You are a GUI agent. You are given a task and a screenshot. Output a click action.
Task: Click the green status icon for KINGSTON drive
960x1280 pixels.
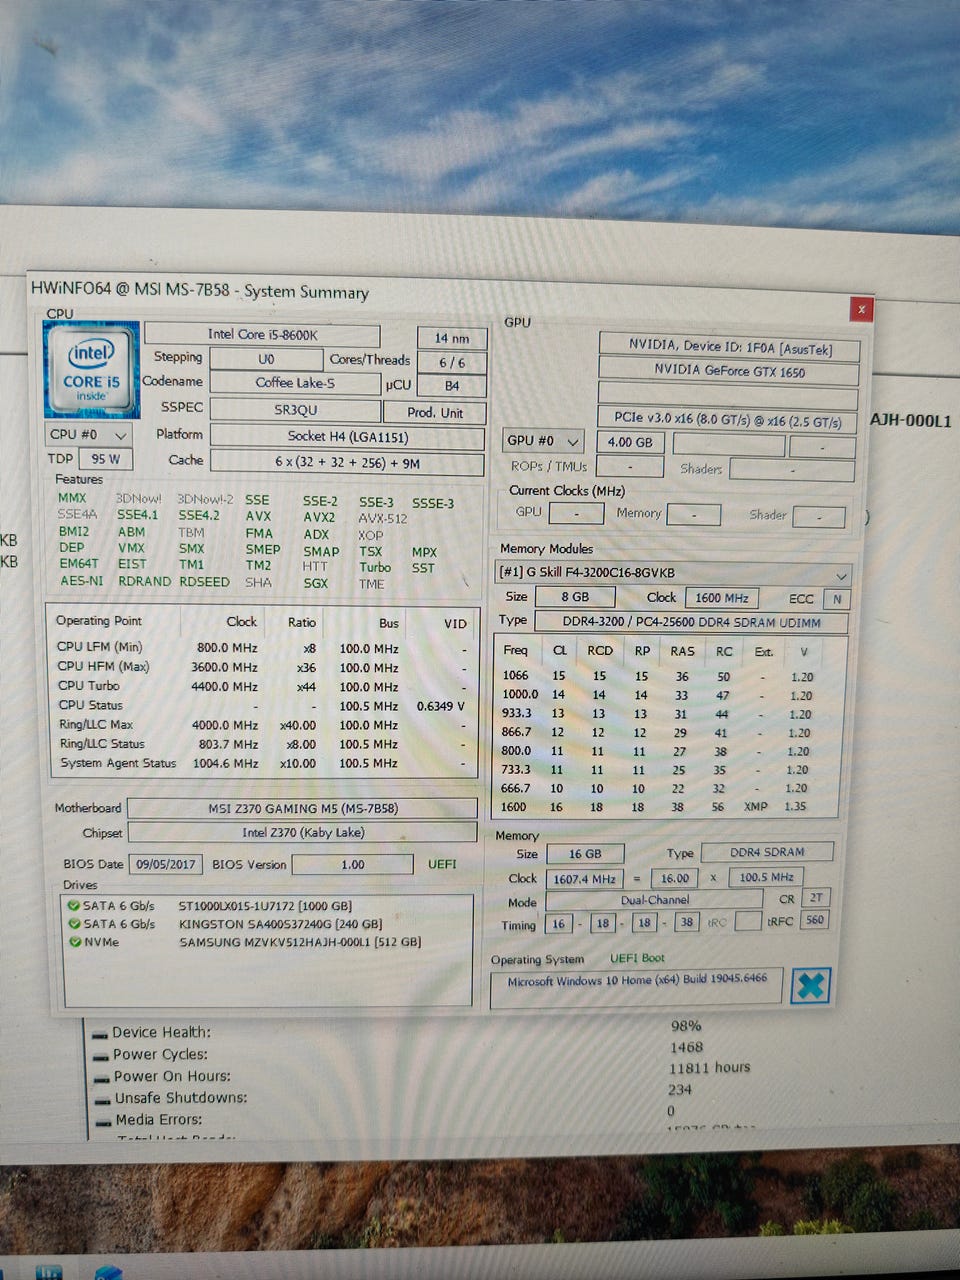click(74, 923)
